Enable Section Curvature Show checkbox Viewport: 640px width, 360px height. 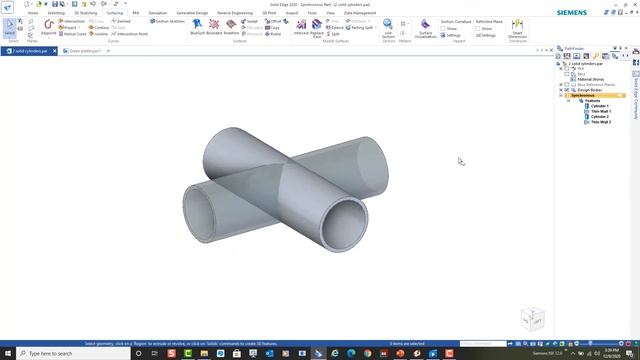pos(443,29)
